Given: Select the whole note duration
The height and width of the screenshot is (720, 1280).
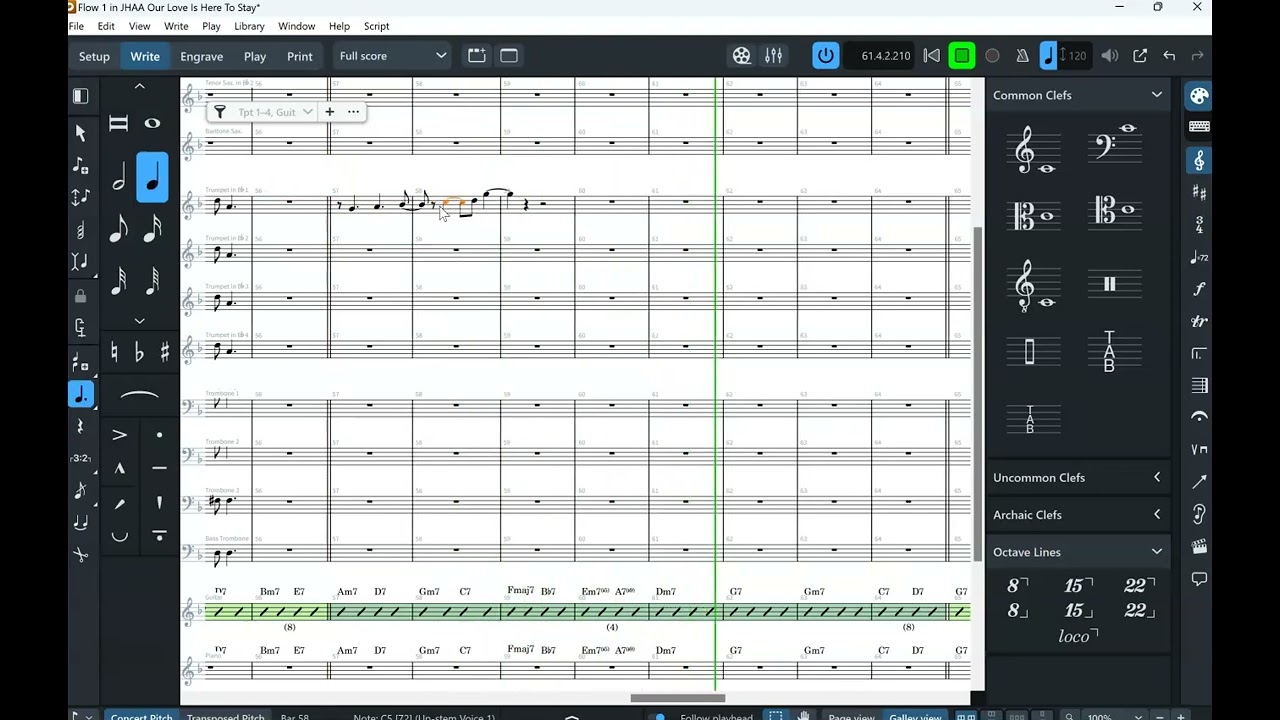Looking at the screenshot, I should pos(152,123).
